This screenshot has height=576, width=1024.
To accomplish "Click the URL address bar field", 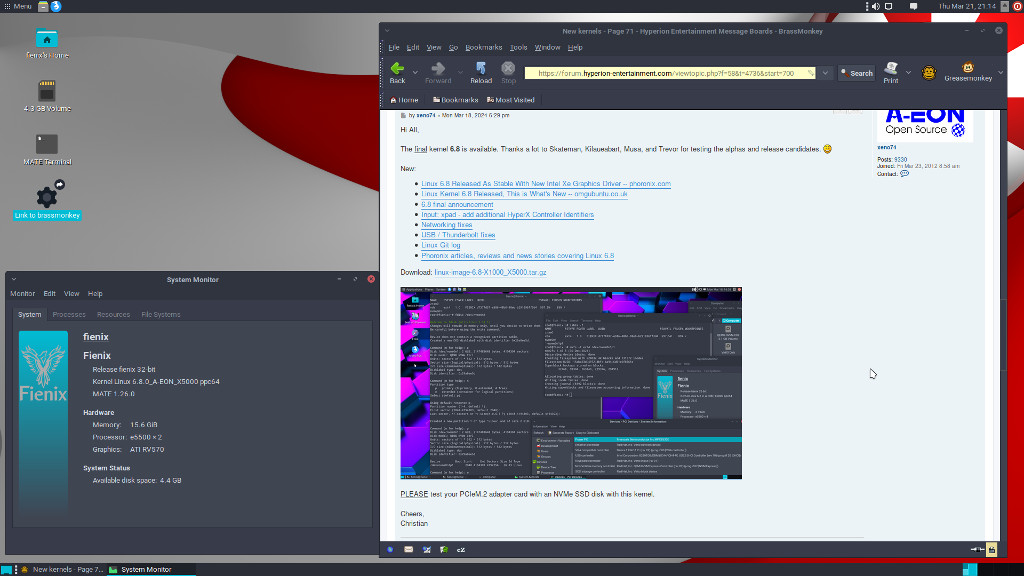I will point(670,73).
